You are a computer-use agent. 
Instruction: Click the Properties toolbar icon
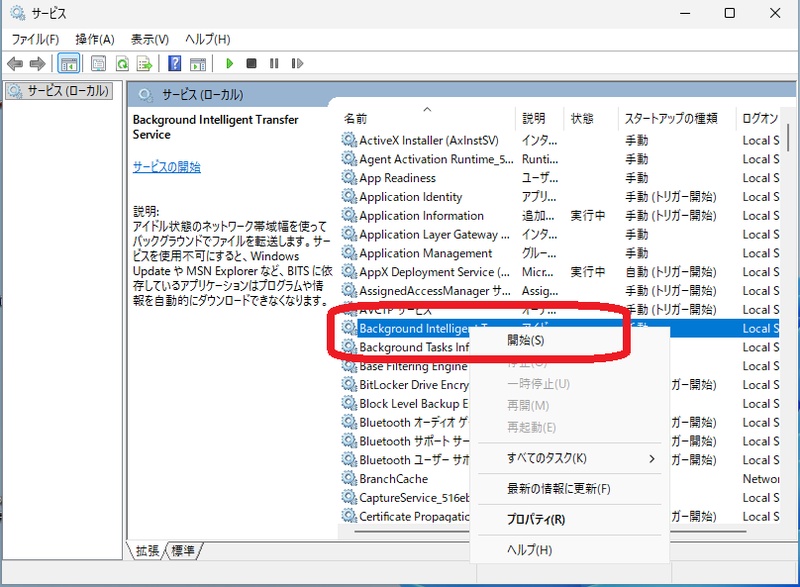(x=98, y=64)
